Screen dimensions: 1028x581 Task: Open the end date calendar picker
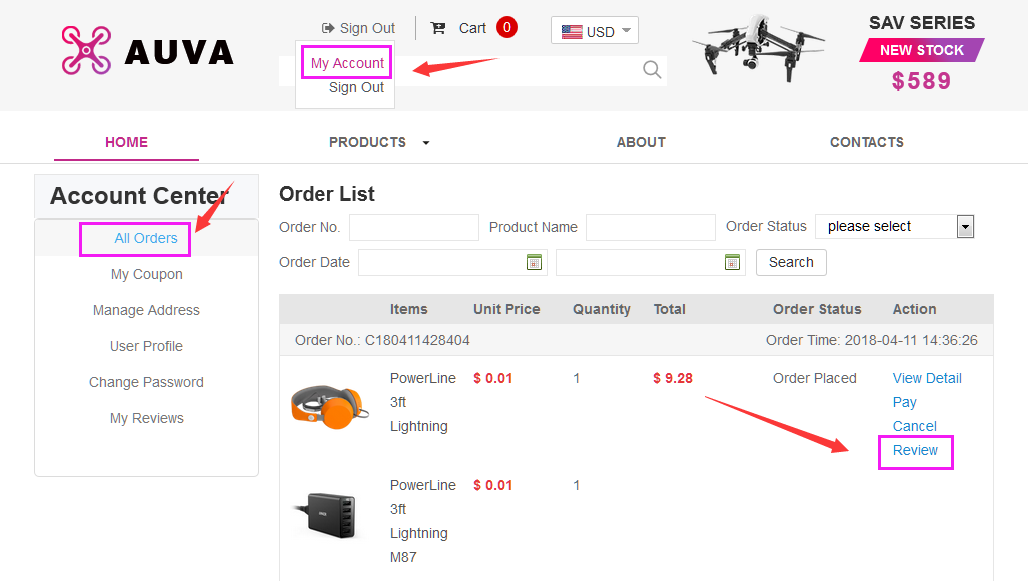click(x=732, y=262)
